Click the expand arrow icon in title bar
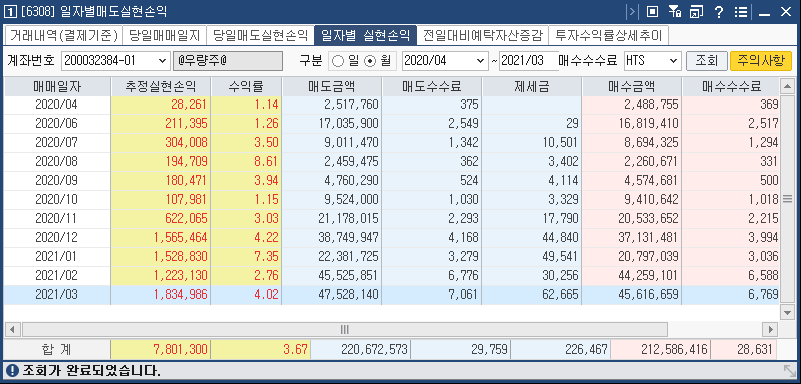Viewport: 801px width, 384px height. pyautogui.click(x=632, y=12)
